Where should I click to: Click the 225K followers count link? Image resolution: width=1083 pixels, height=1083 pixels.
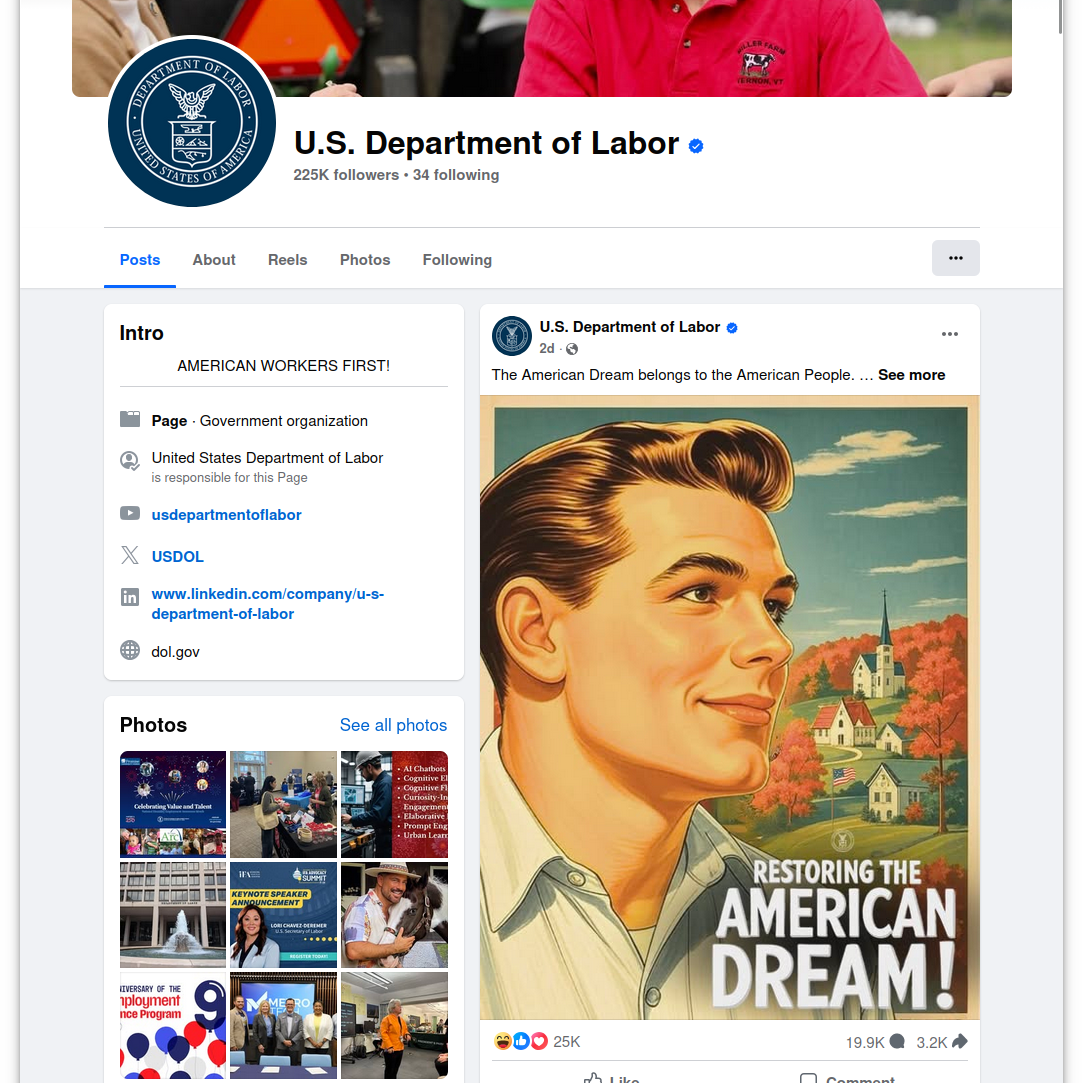click(x=344, y=175)
